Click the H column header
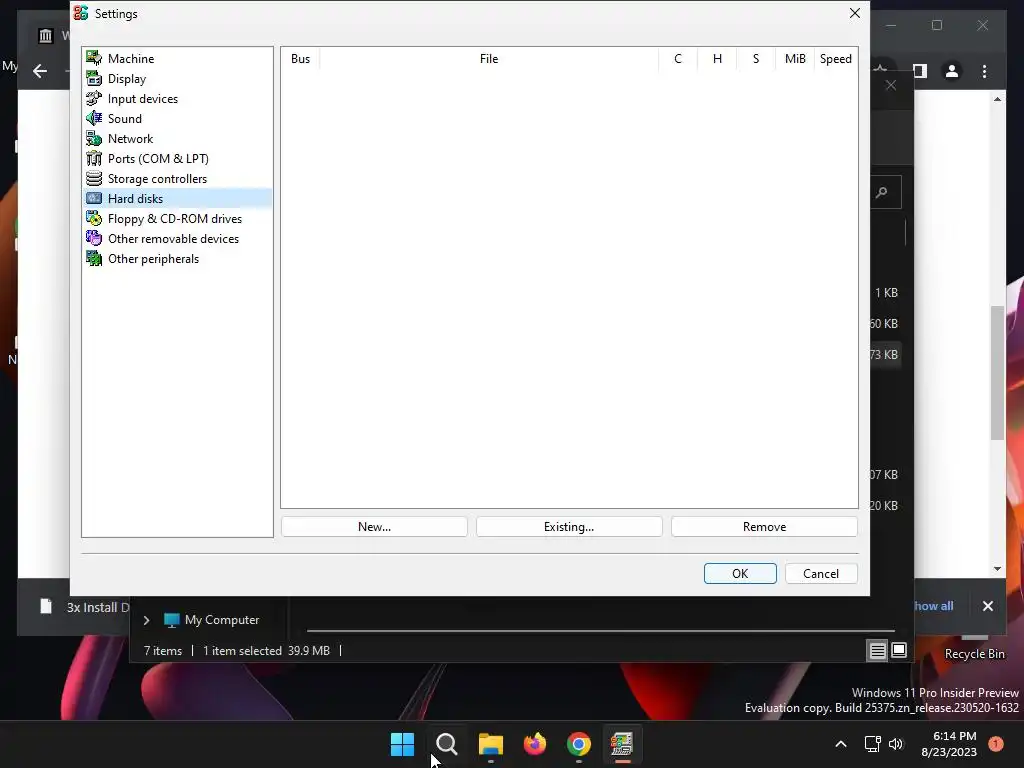Viewport: 1024px width, 768px height. [717, 59]
